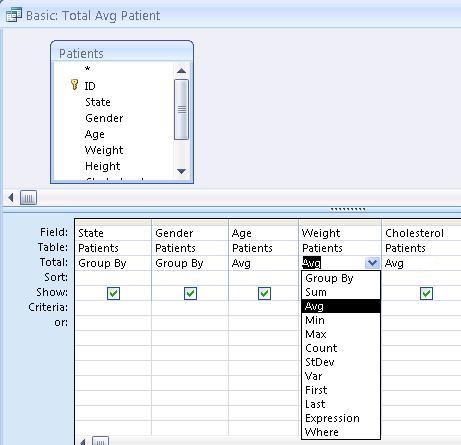Screen dimensions: 461x445
Task: Click the Weight Field cell in the grid
Action: coord(340,233)
